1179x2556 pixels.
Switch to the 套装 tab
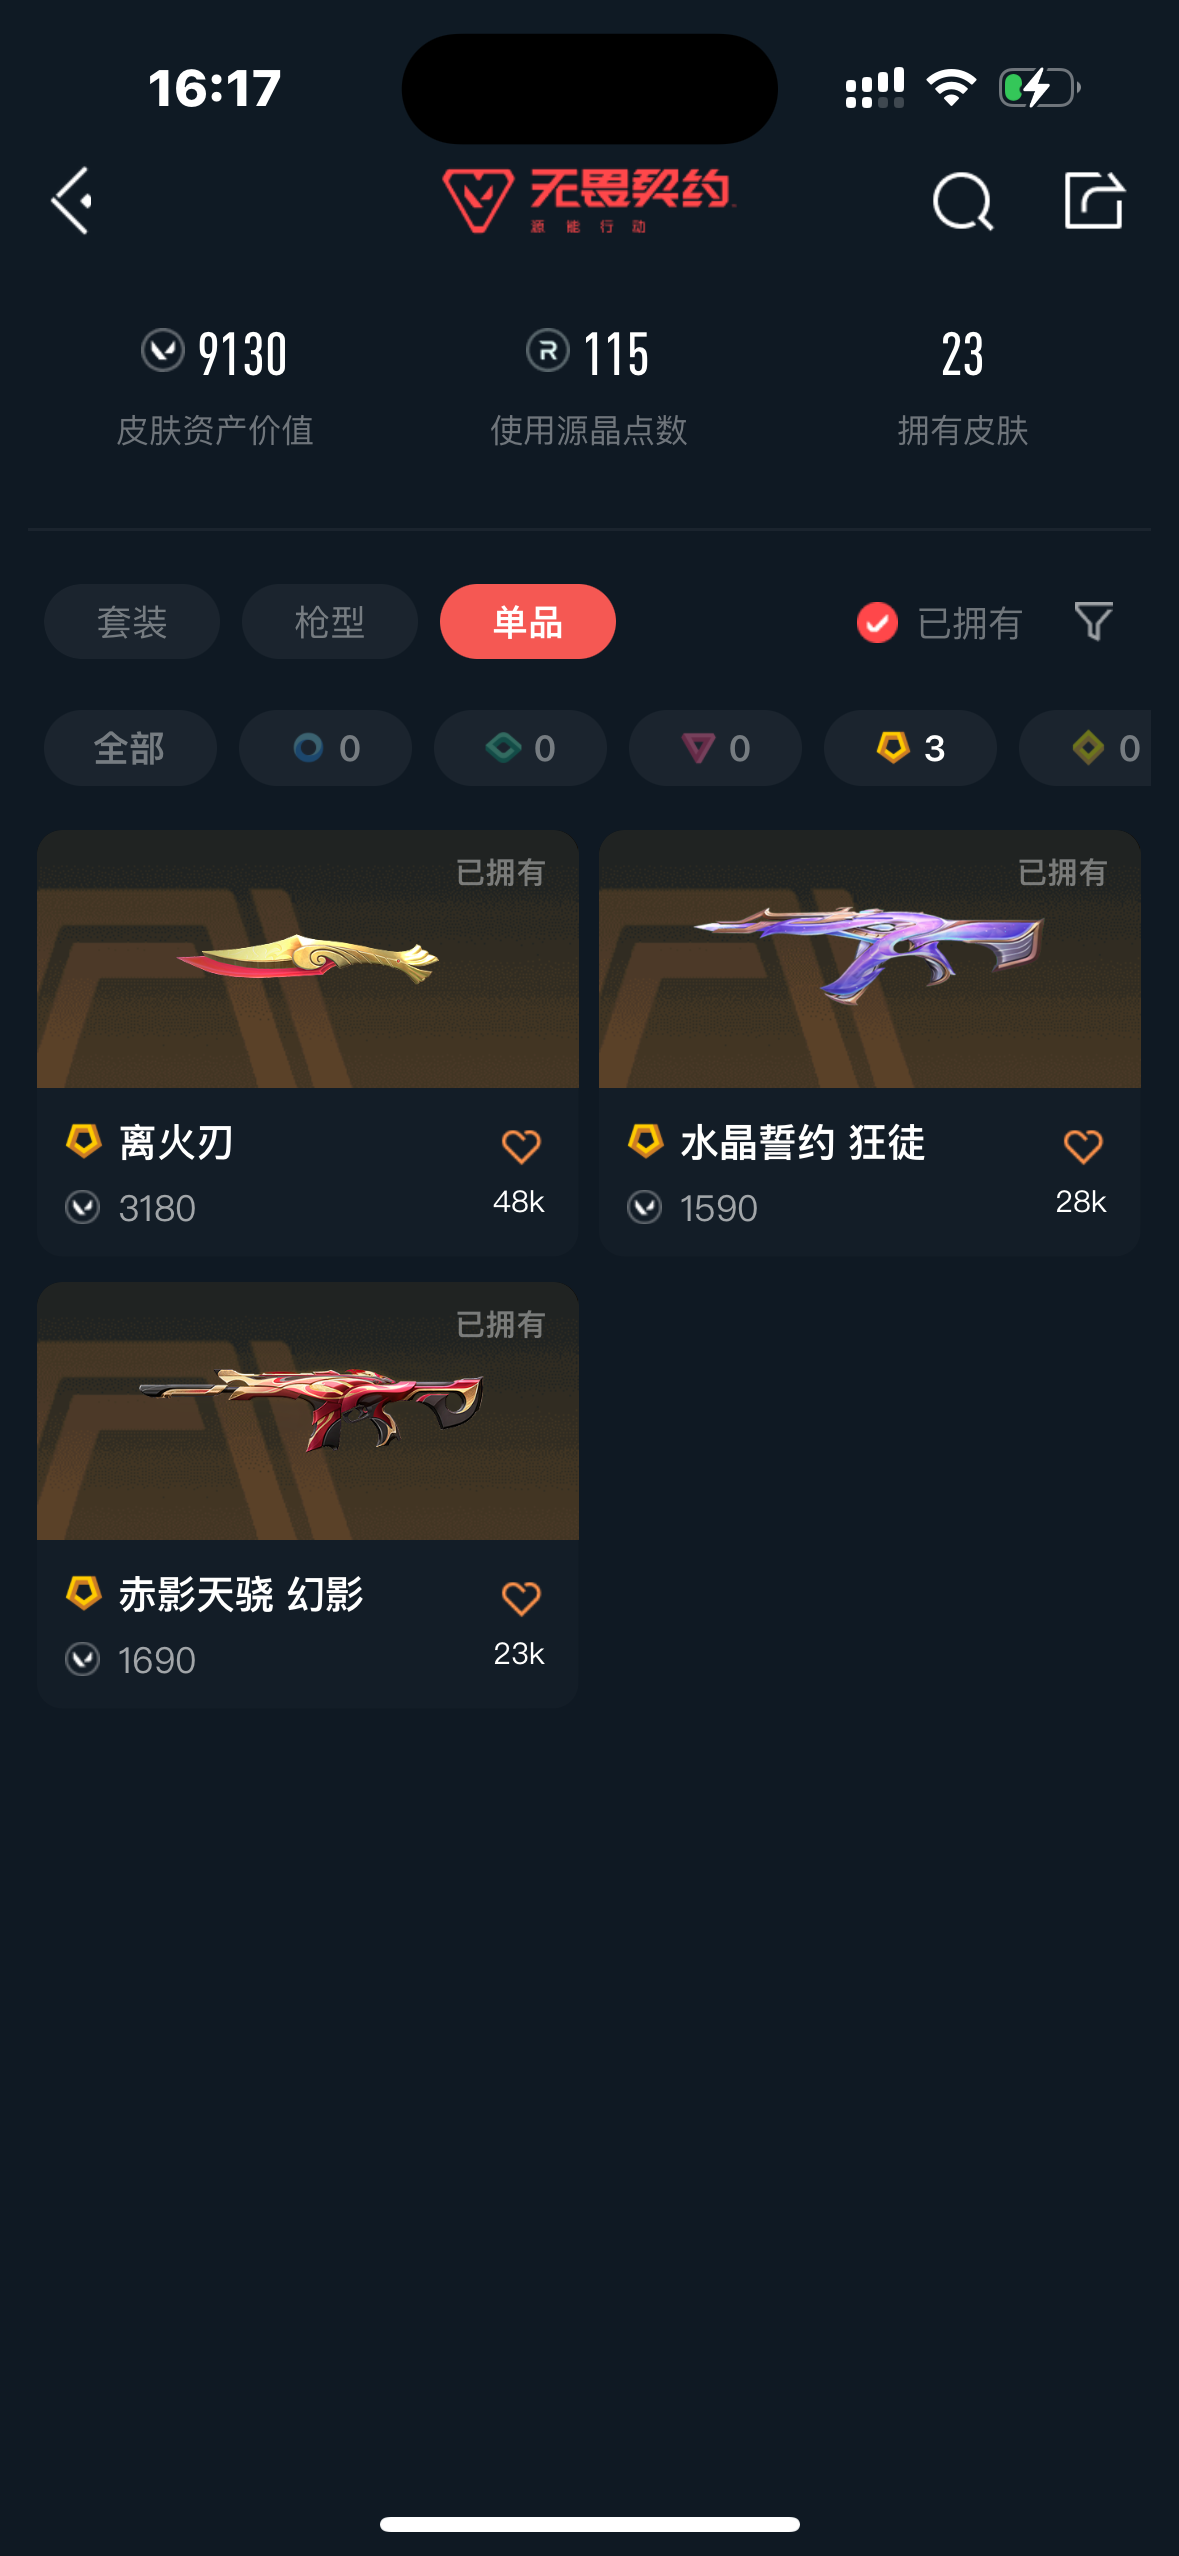pyautogui.click(x=132, y=622)
